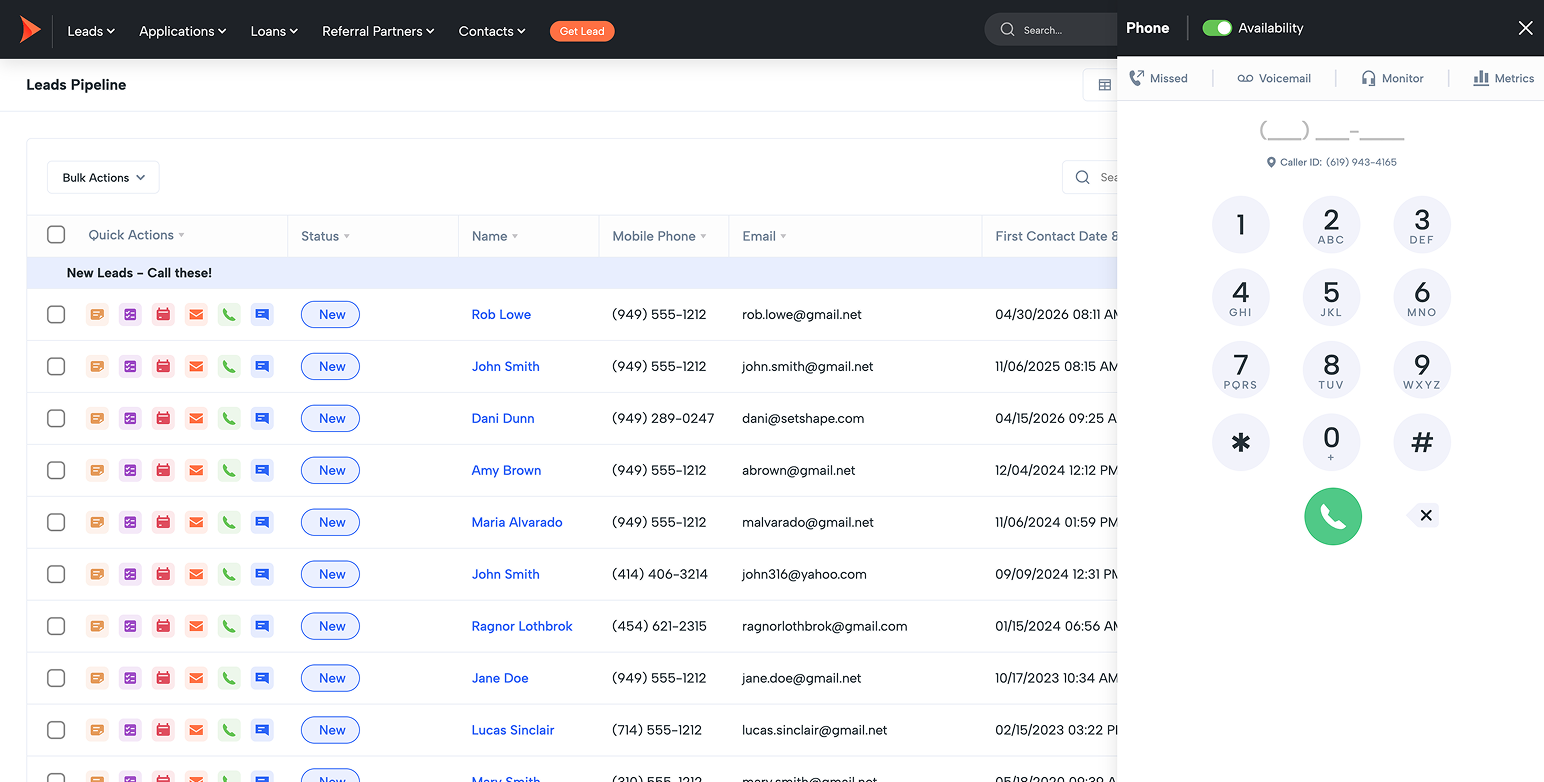This screenshot has height=782, width=1544.
Task: Select Dani Dunn's row checkbox
Action: pyautogui.click(x=56, y=418)
